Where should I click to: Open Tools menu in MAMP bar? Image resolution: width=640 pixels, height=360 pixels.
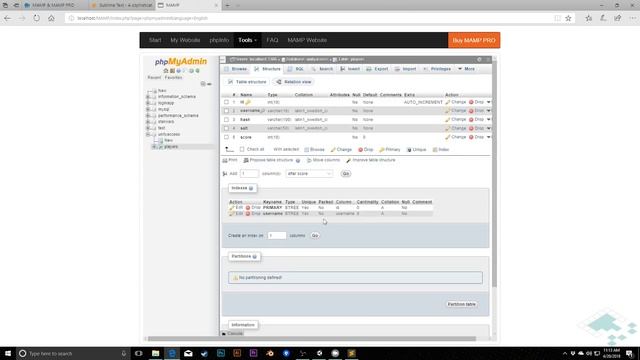[247, 40]
